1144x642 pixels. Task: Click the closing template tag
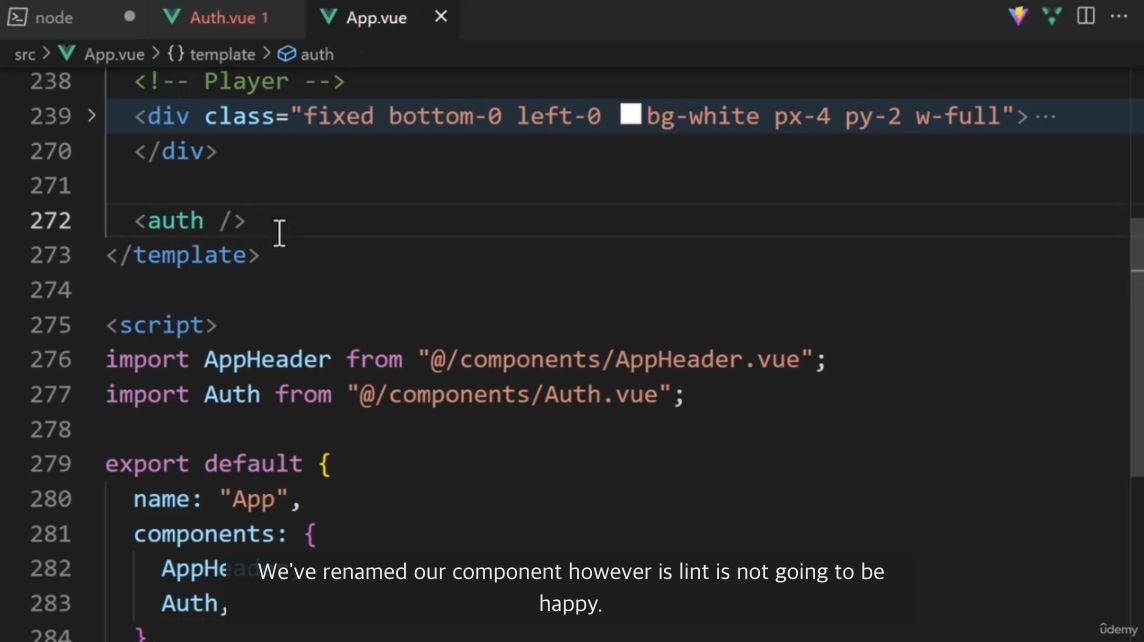click(x=182, y=255)
